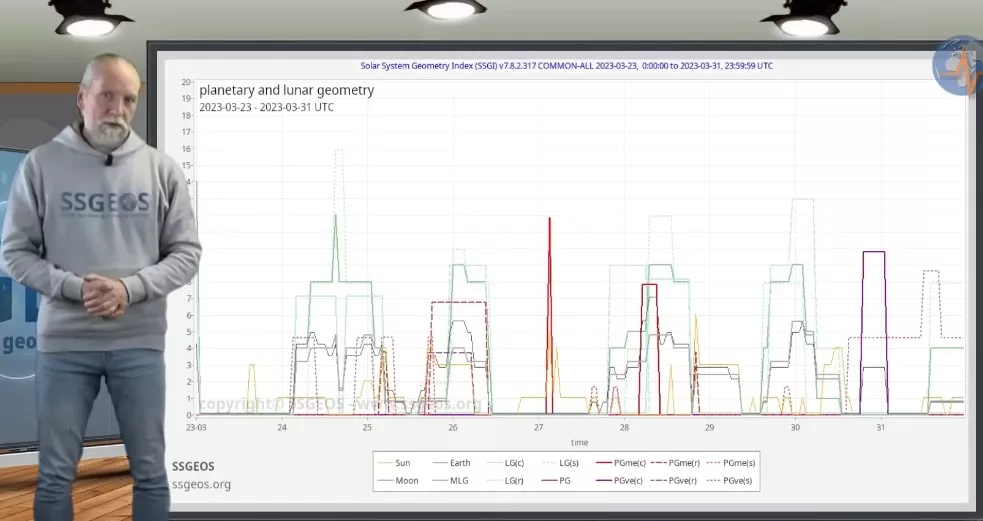Select the PGve(c) purple legend item
Screen dimensions: 983x521
[x=628, y=481]
